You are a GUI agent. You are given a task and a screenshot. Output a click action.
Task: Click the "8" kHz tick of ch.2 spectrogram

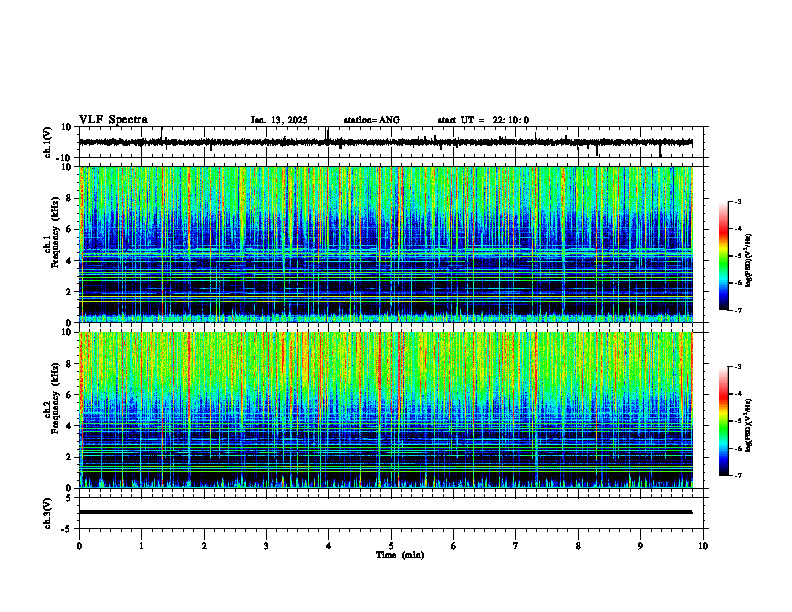click(70, 364)
